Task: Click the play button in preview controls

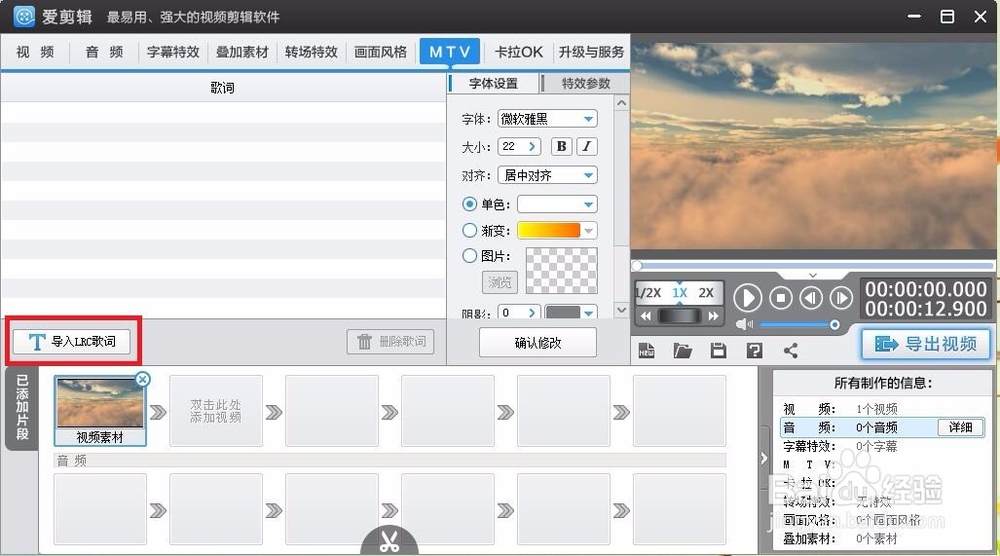Action: 747,298
